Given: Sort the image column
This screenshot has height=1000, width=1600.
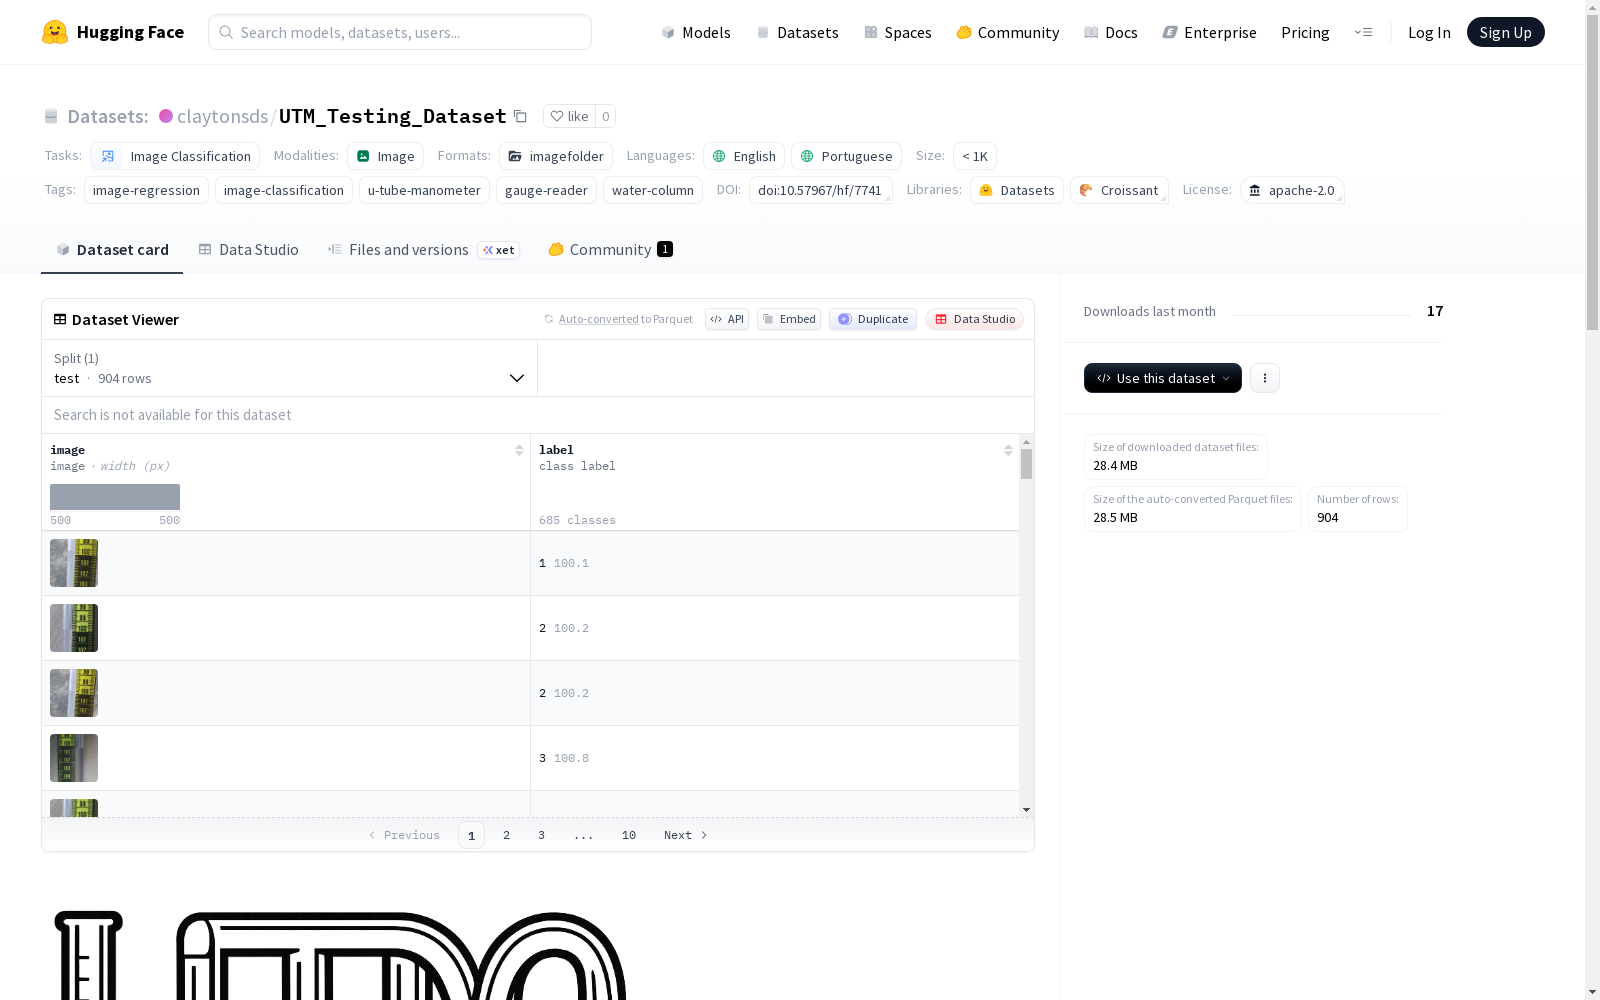Looking at the screenshot, I should point(519,450).
